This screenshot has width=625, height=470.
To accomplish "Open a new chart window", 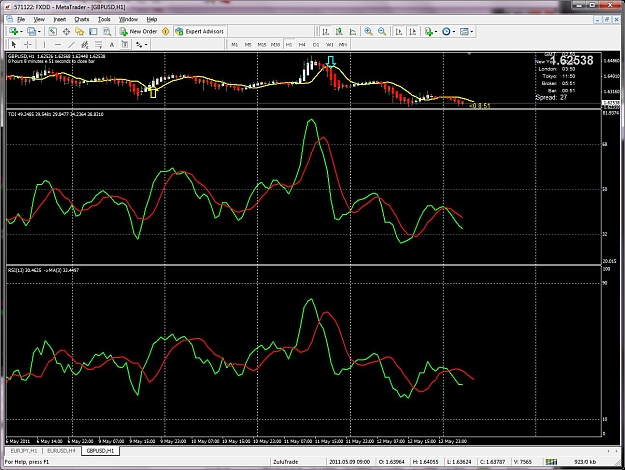I will [14, 31].
